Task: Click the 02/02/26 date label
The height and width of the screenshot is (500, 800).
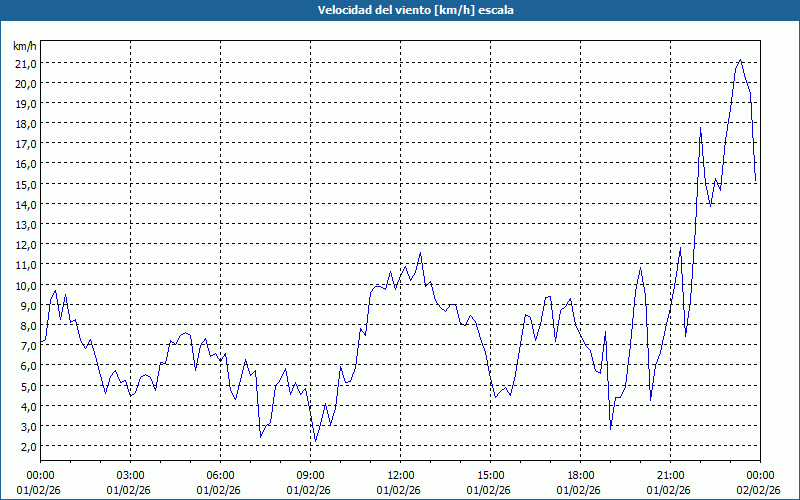Action: (760, 490)
